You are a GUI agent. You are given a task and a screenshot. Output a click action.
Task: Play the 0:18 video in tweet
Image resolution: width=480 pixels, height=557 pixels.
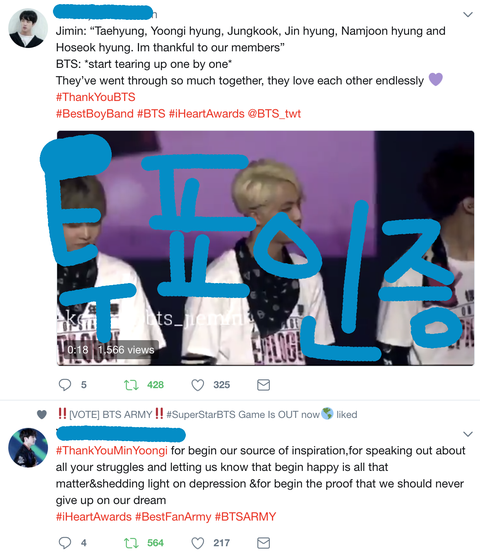(265, 248)
